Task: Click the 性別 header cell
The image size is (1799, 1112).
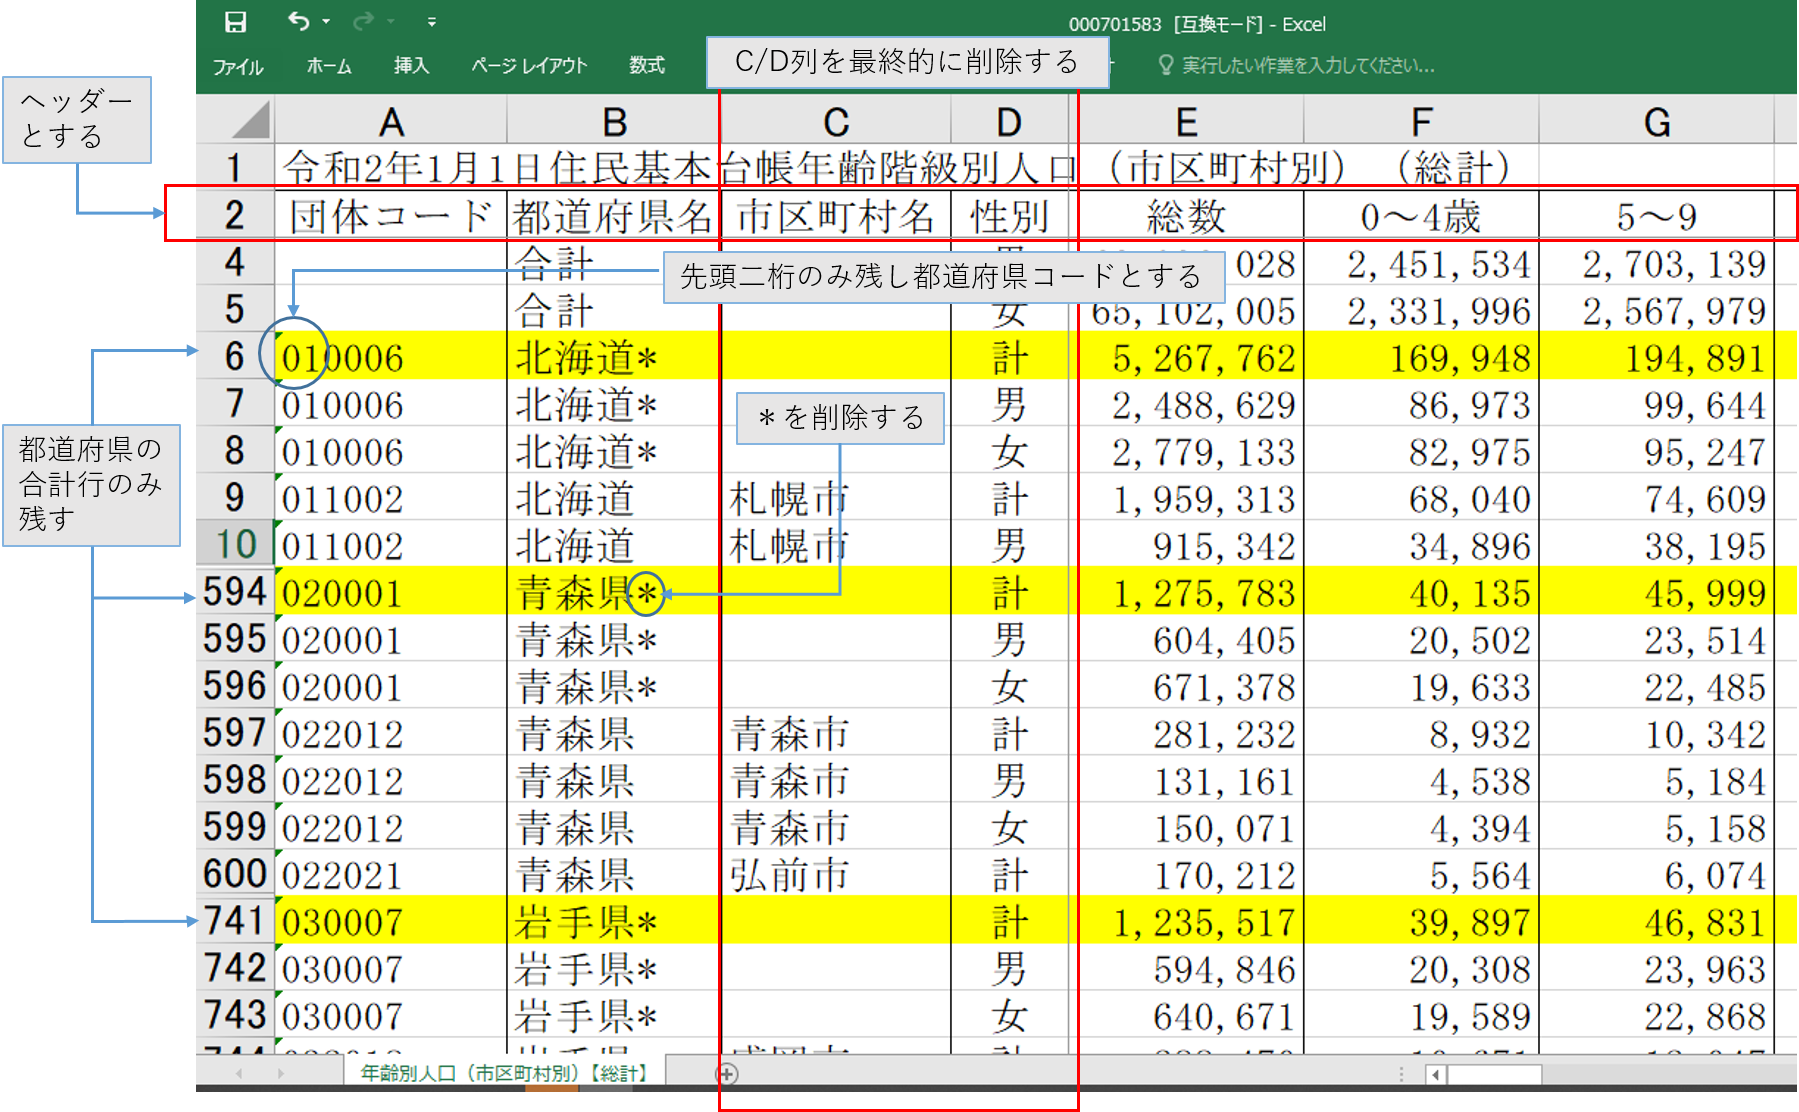Action: tap(1009, 216)
